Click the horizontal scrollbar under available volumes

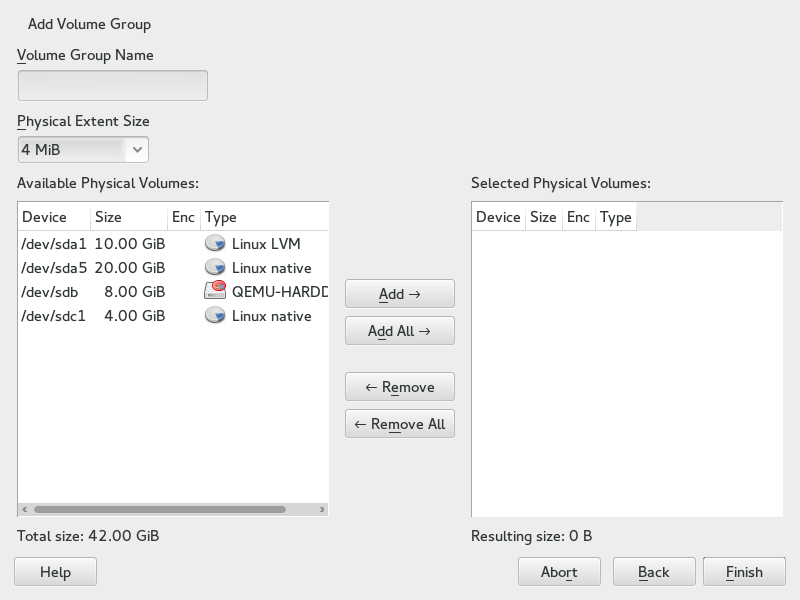click(160, 509)
